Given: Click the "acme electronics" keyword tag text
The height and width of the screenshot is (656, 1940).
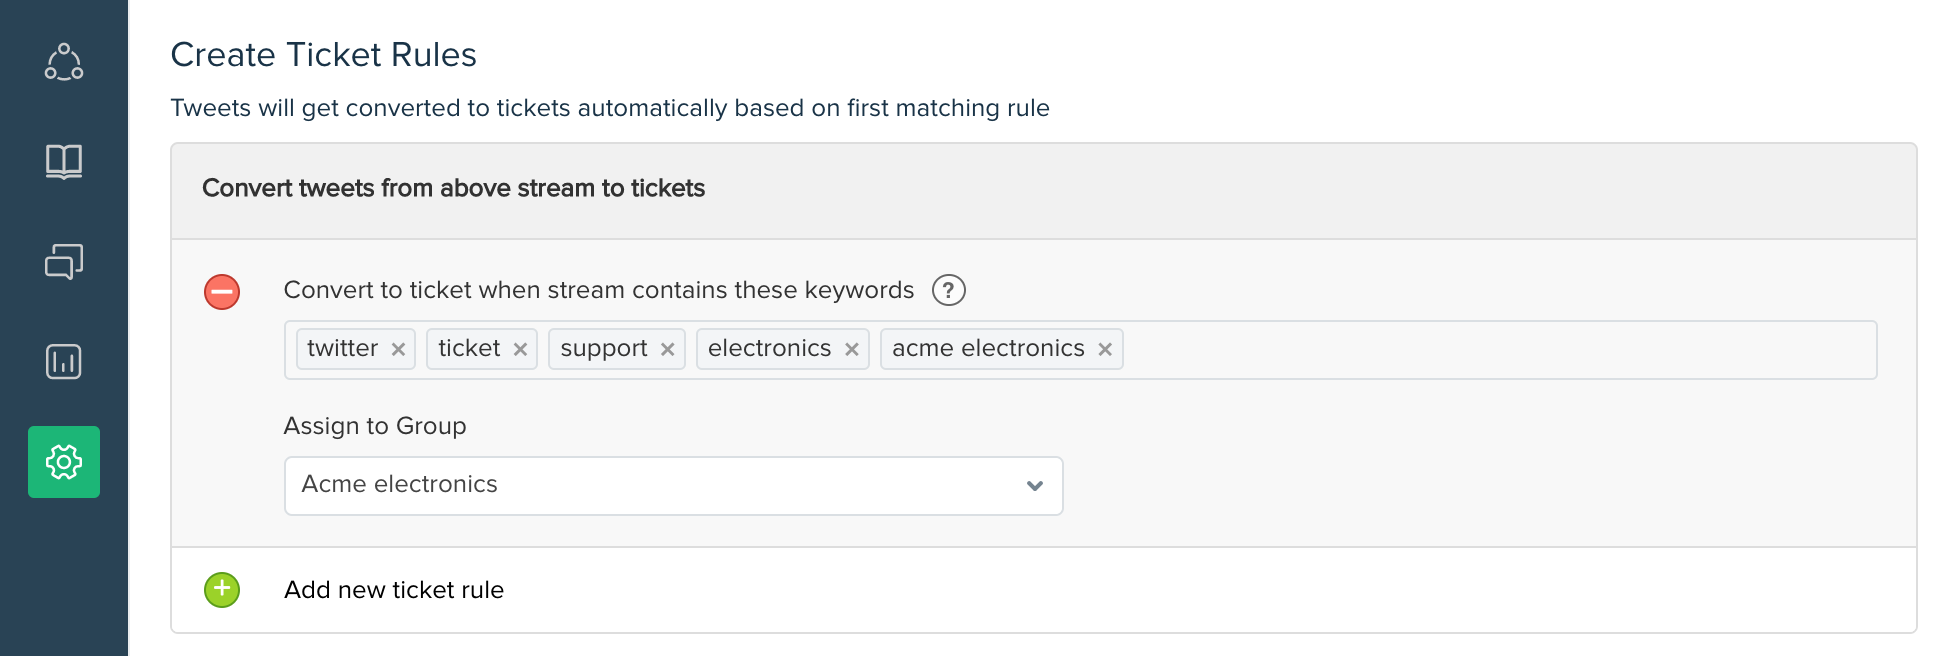Looking at the screenshot, I should point(988,349).
